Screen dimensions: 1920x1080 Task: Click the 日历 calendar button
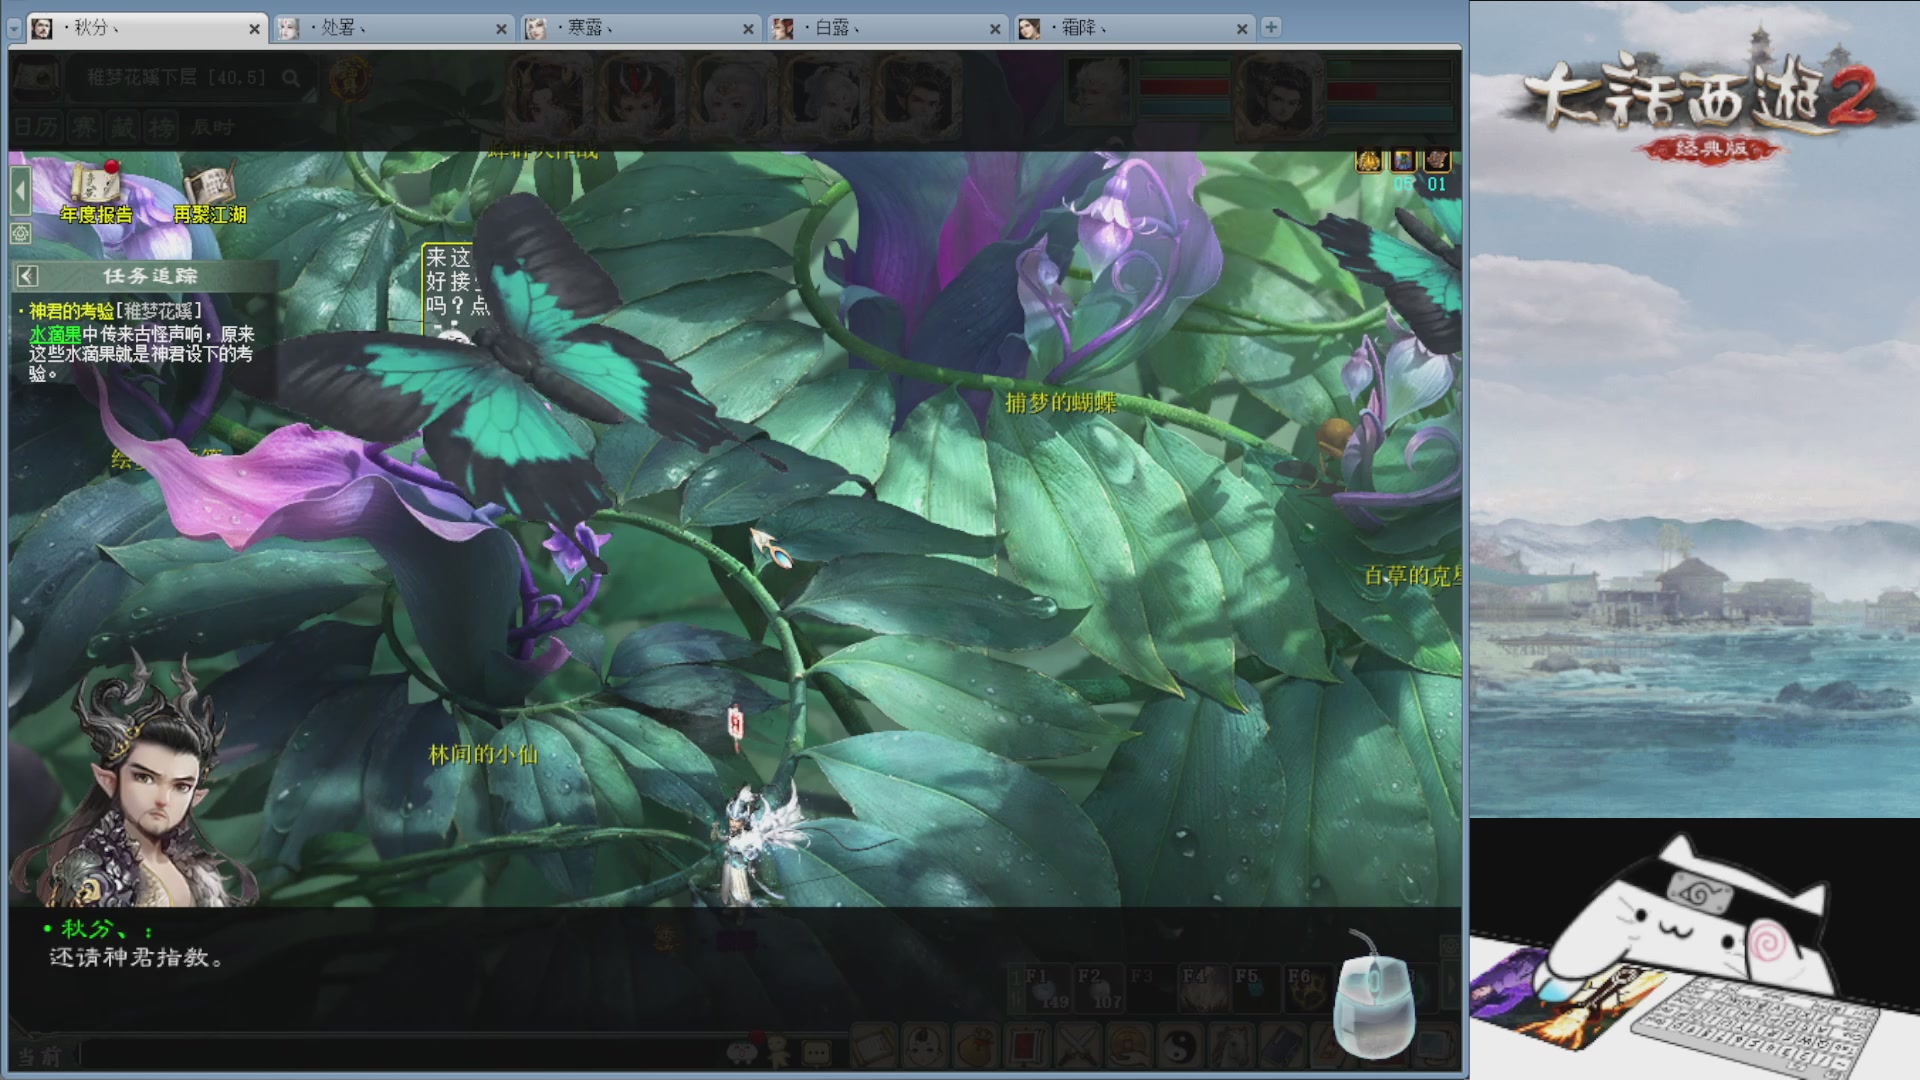[36, 127]
